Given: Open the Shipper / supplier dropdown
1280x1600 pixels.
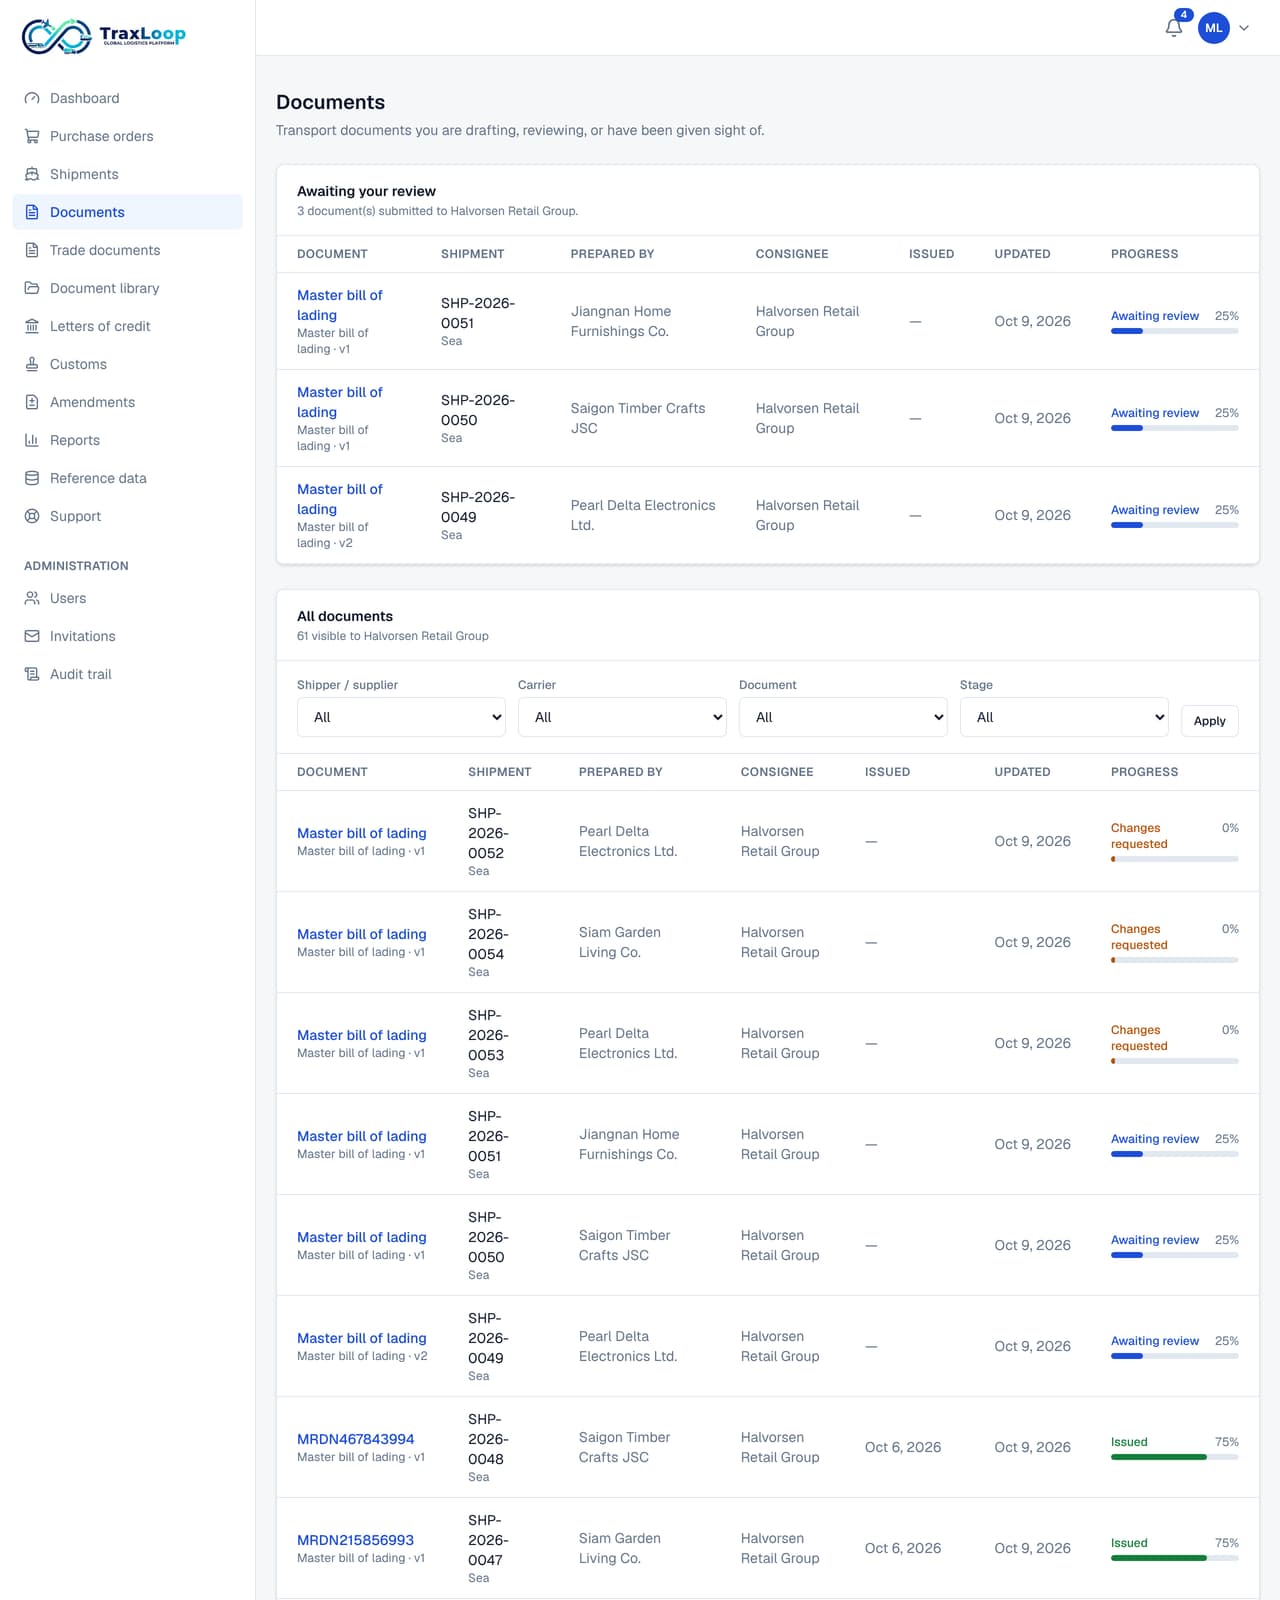Looking at the screenshot, I should pos(401,717).
